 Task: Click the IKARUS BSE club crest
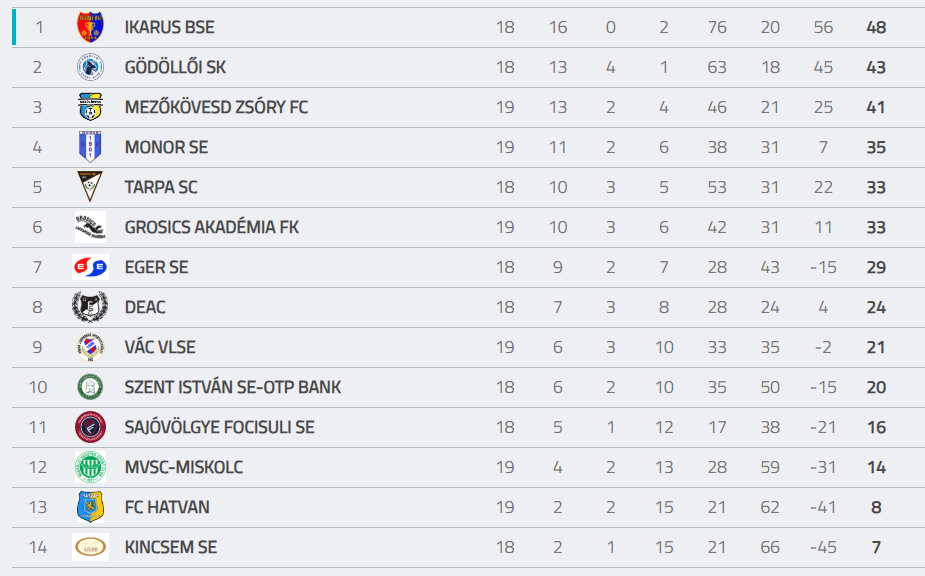(90, 27)
